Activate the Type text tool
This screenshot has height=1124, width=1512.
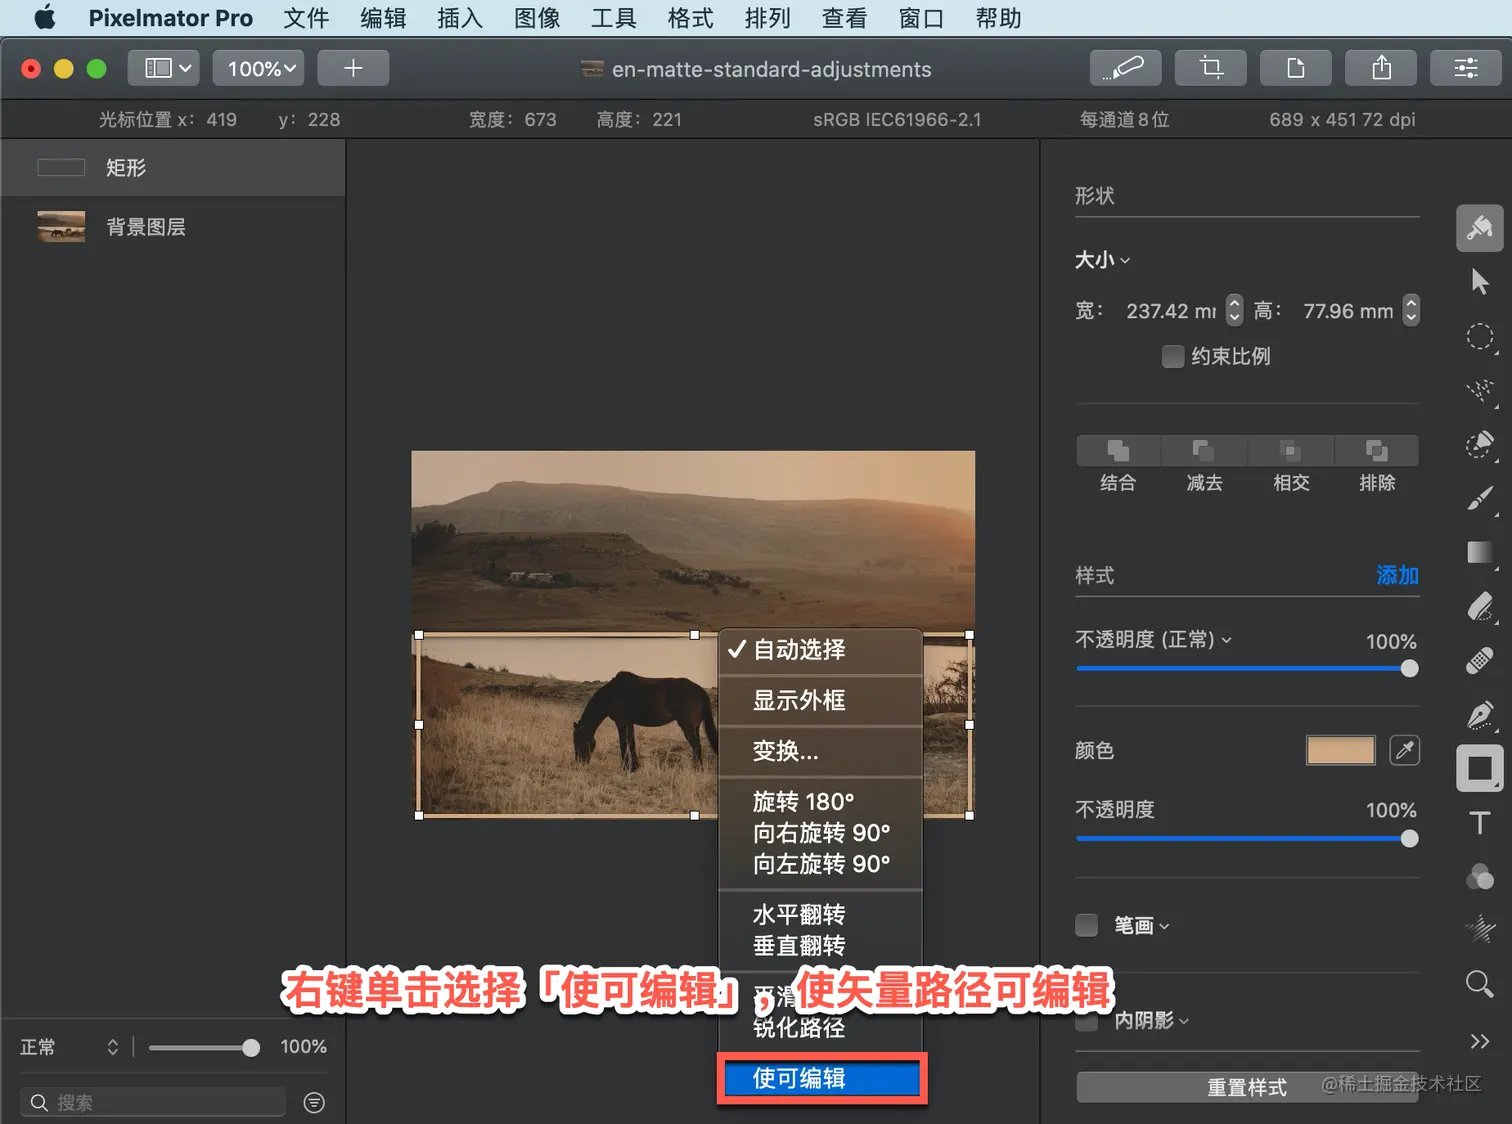(x=1480, y=823)
